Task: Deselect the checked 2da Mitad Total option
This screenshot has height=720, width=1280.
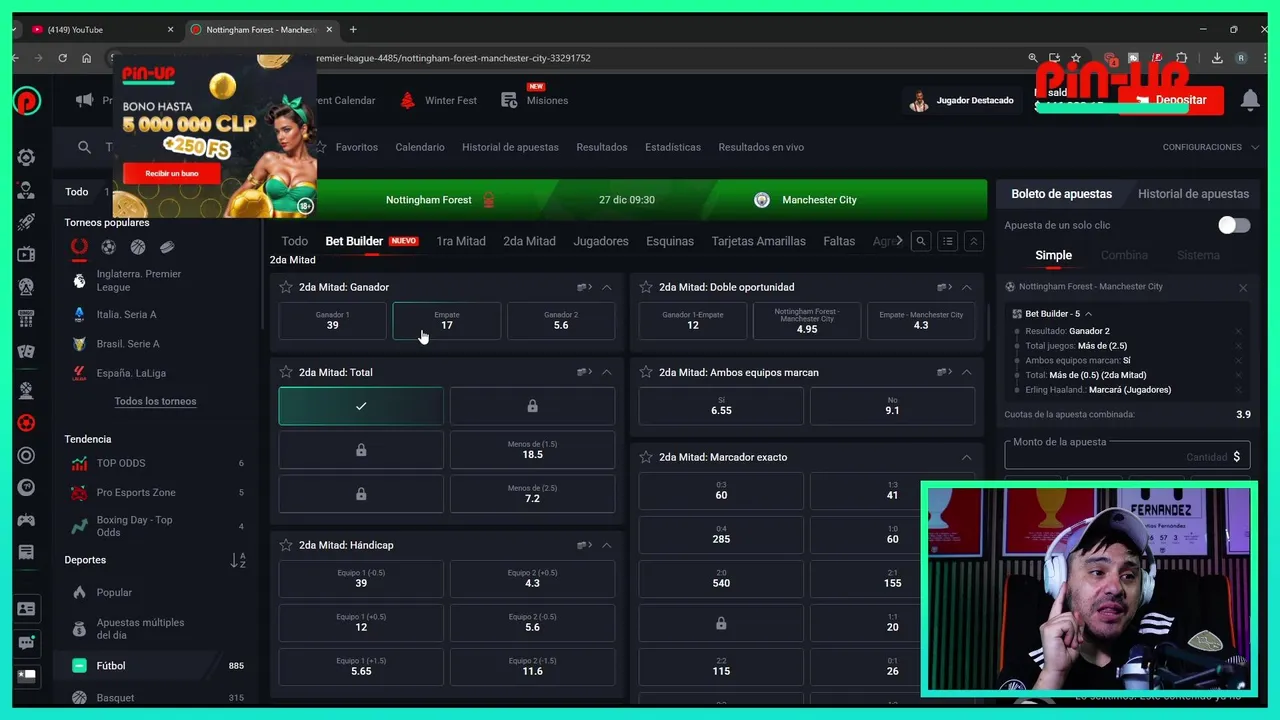Action: (x=361, y=406)
